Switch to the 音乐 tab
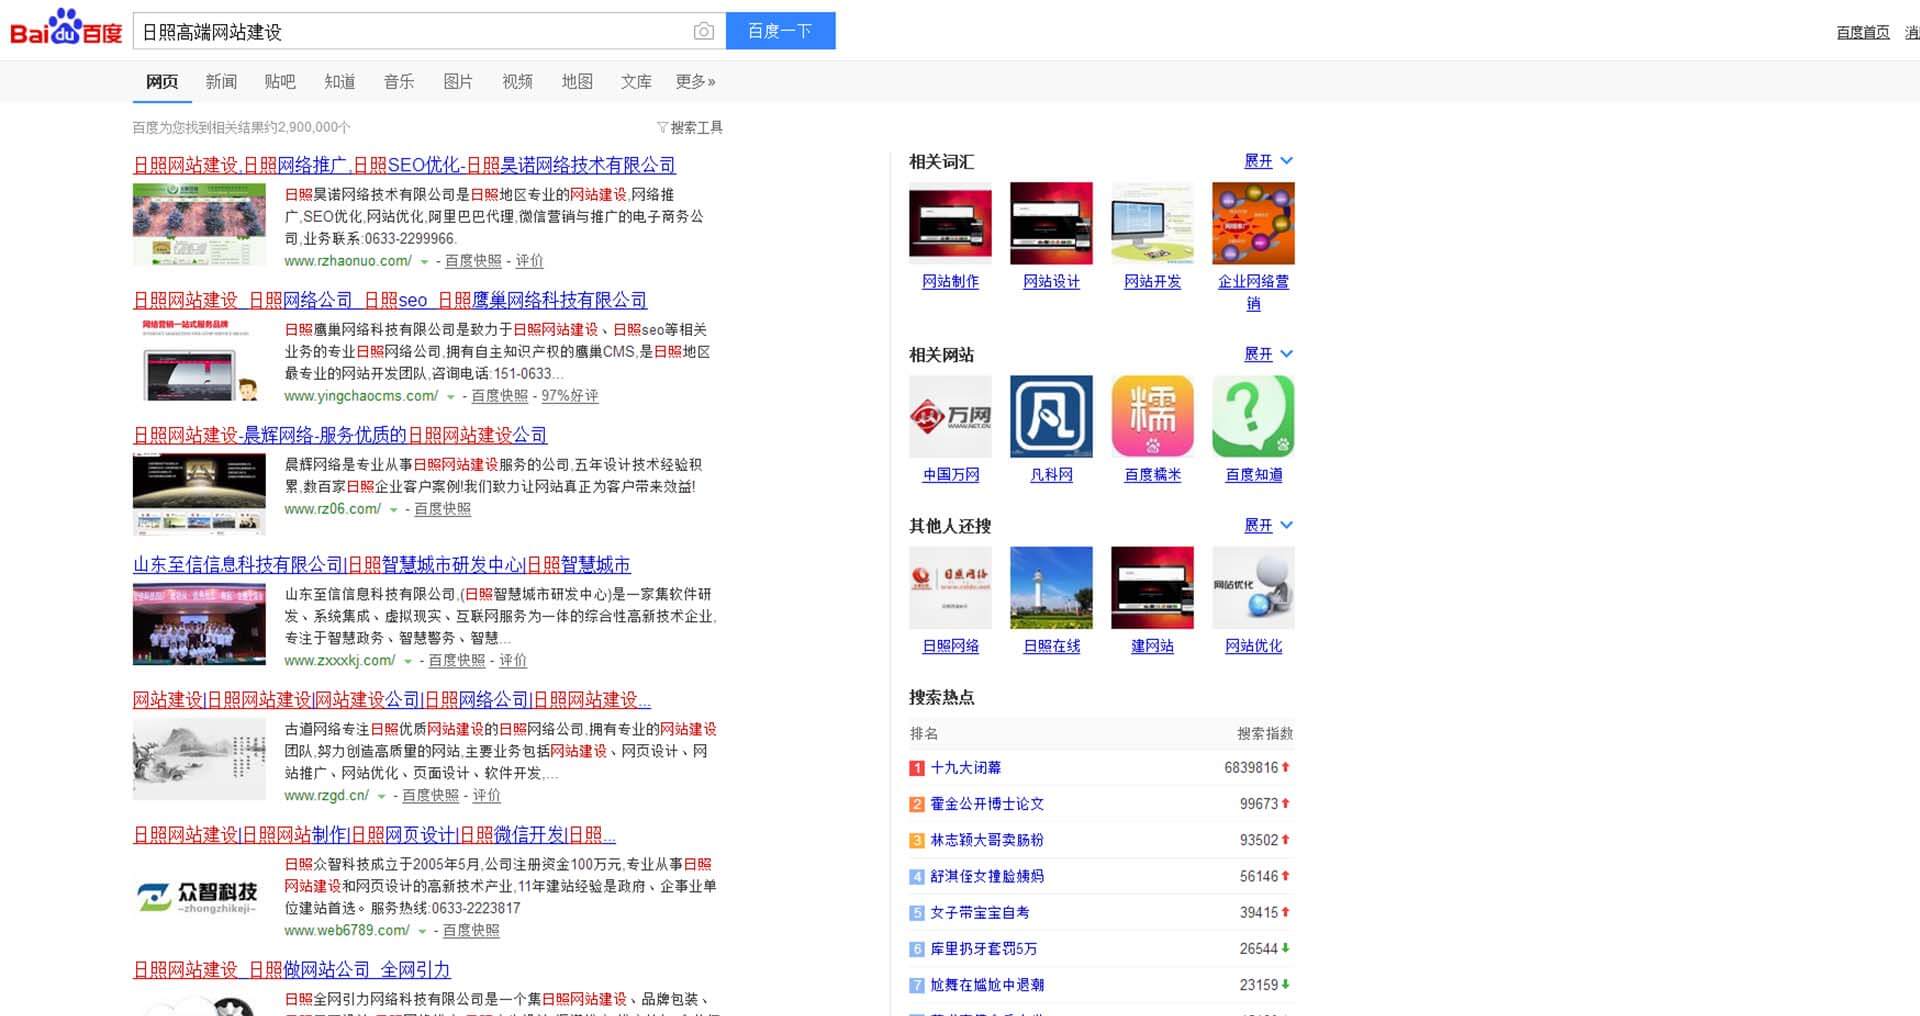This screenshot has height=1016, width=1920. (x=399, y=81)
